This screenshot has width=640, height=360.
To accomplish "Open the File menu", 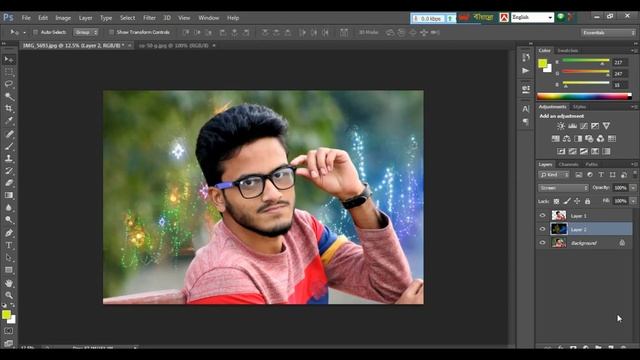I will (26, 18).
